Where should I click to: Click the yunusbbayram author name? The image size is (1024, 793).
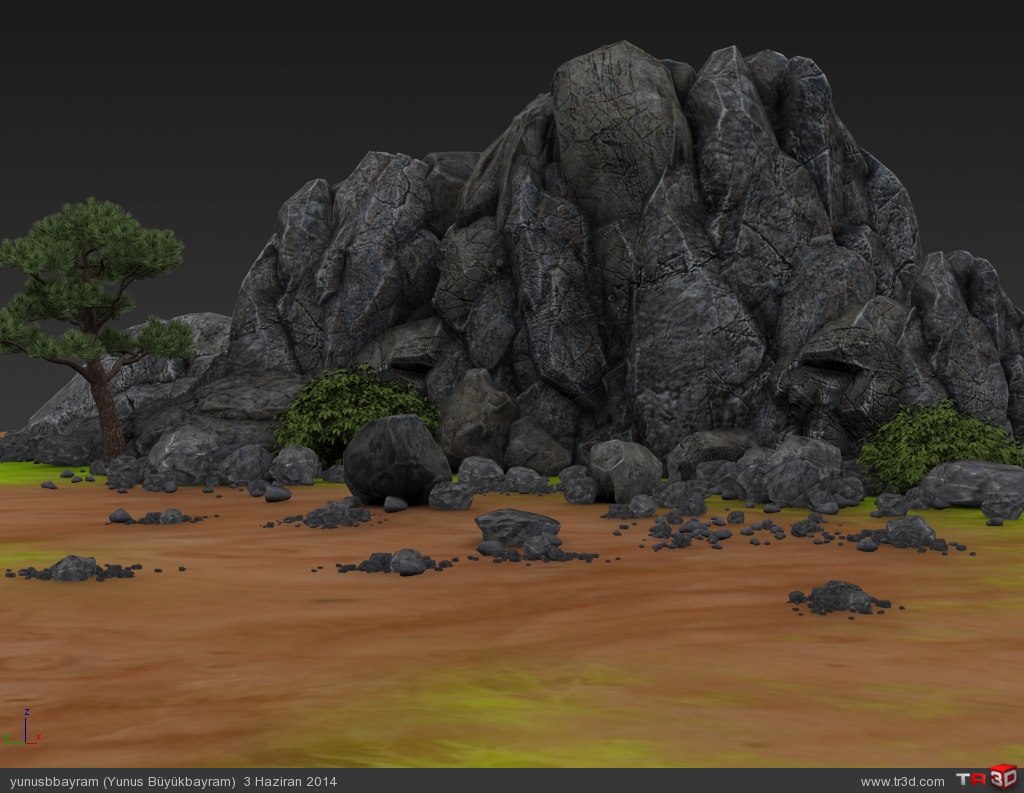(54, 782)
